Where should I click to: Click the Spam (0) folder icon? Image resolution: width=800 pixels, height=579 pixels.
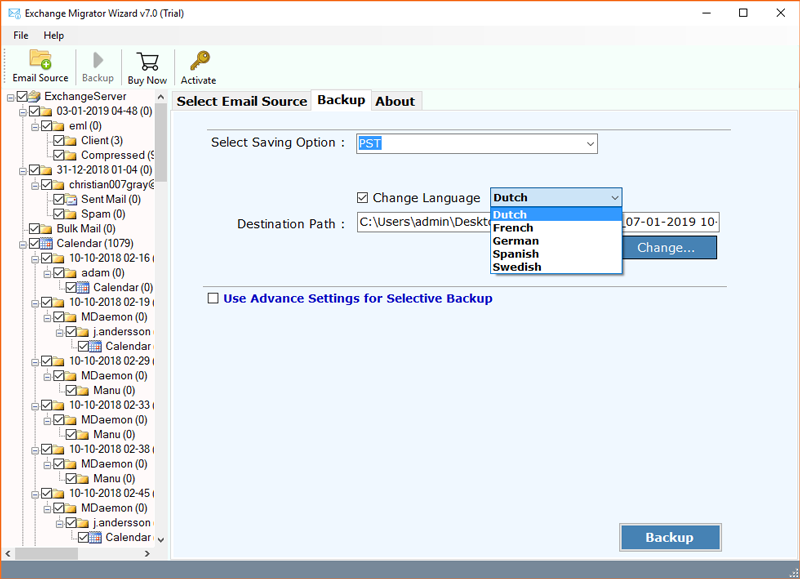pos(71,214)
